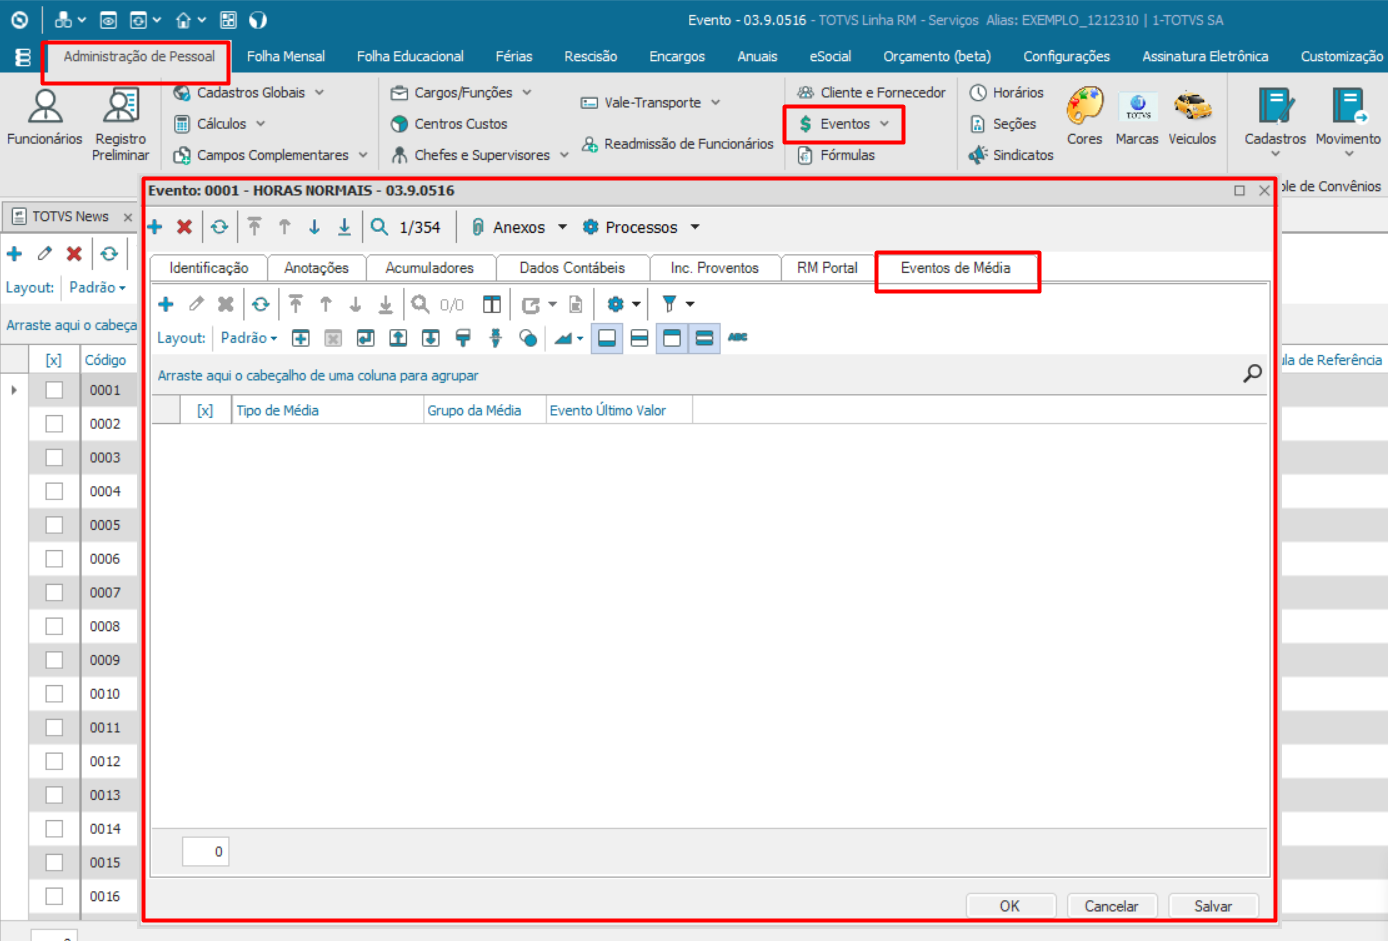
Task: Open Registro Preliminar from the ribbon
Action: click(120, 124)
